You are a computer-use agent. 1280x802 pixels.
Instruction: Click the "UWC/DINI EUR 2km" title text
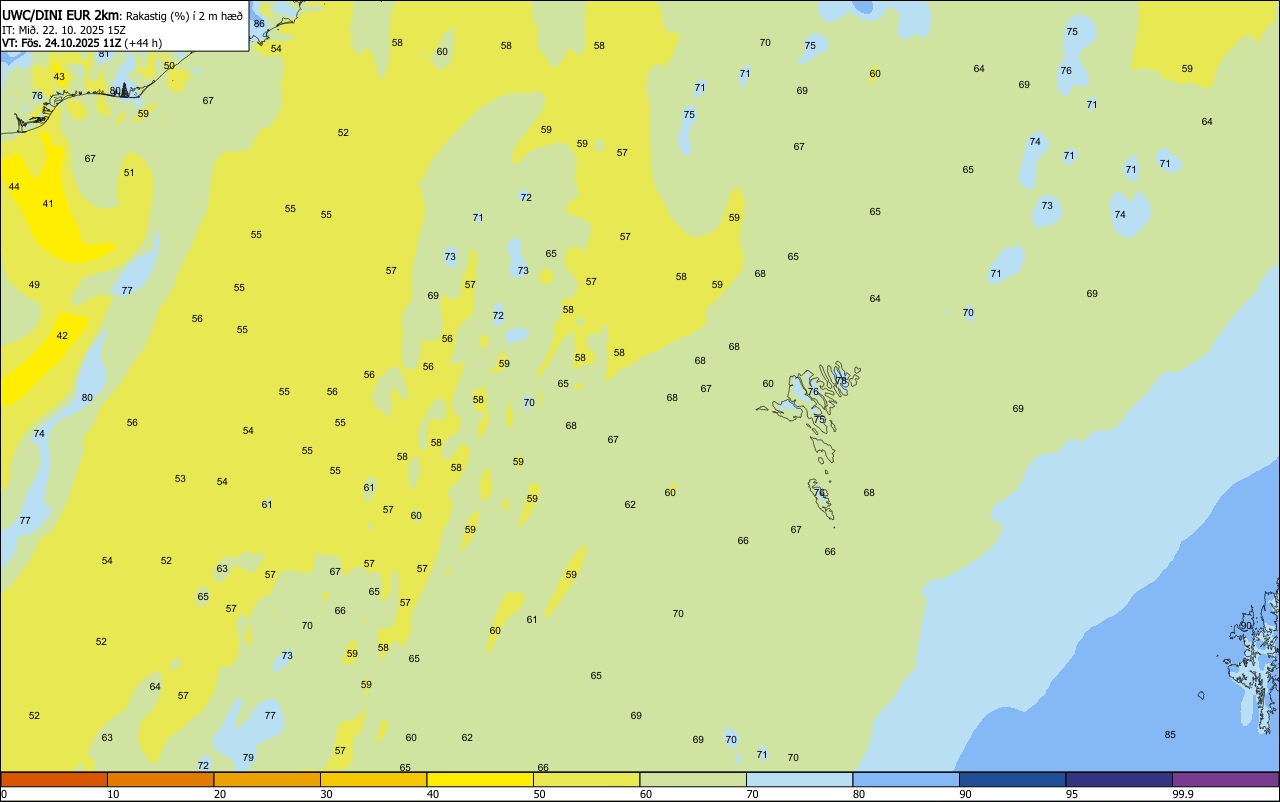pyautogui.click(x=61, y=15)
